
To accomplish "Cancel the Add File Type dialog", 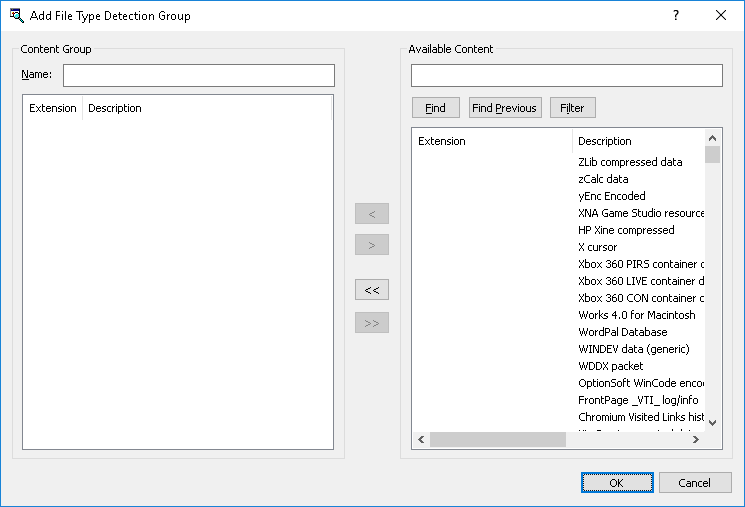I will [x=694, y=483].
